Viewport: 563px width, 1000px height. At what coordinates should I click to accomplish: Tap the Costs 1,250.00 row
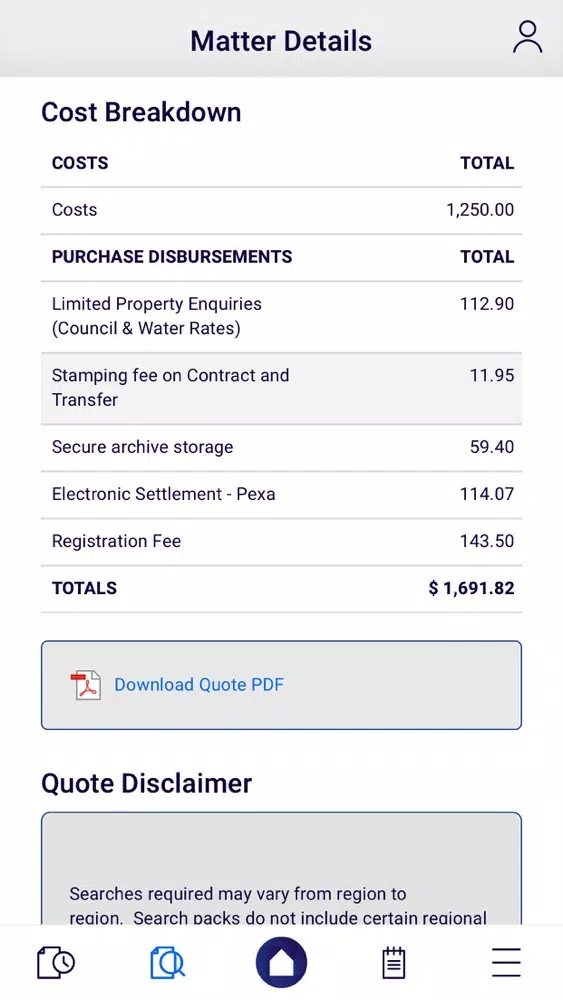point(281,210)
